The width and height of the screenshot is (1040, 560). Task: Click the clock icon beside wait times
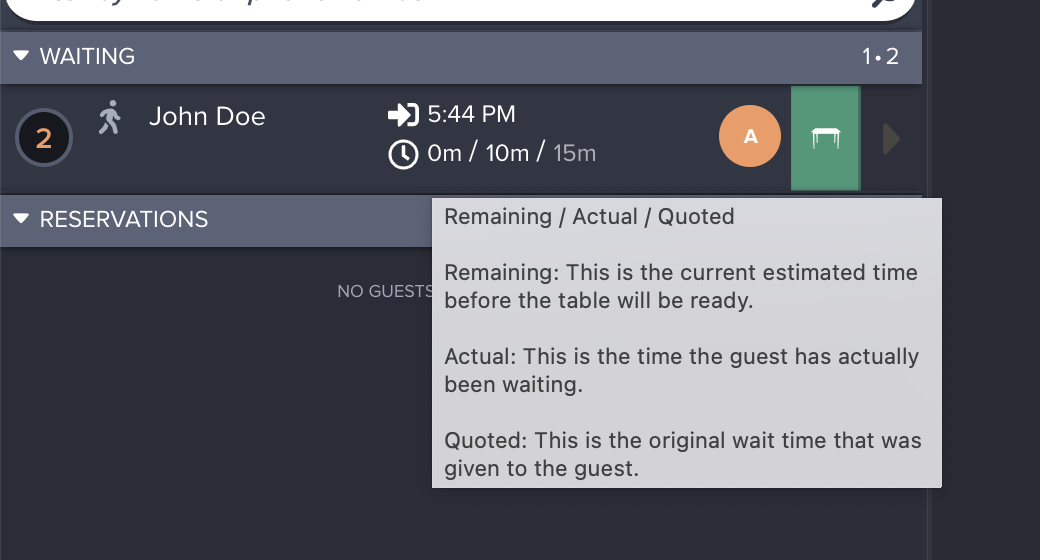[x=403, y=154]
